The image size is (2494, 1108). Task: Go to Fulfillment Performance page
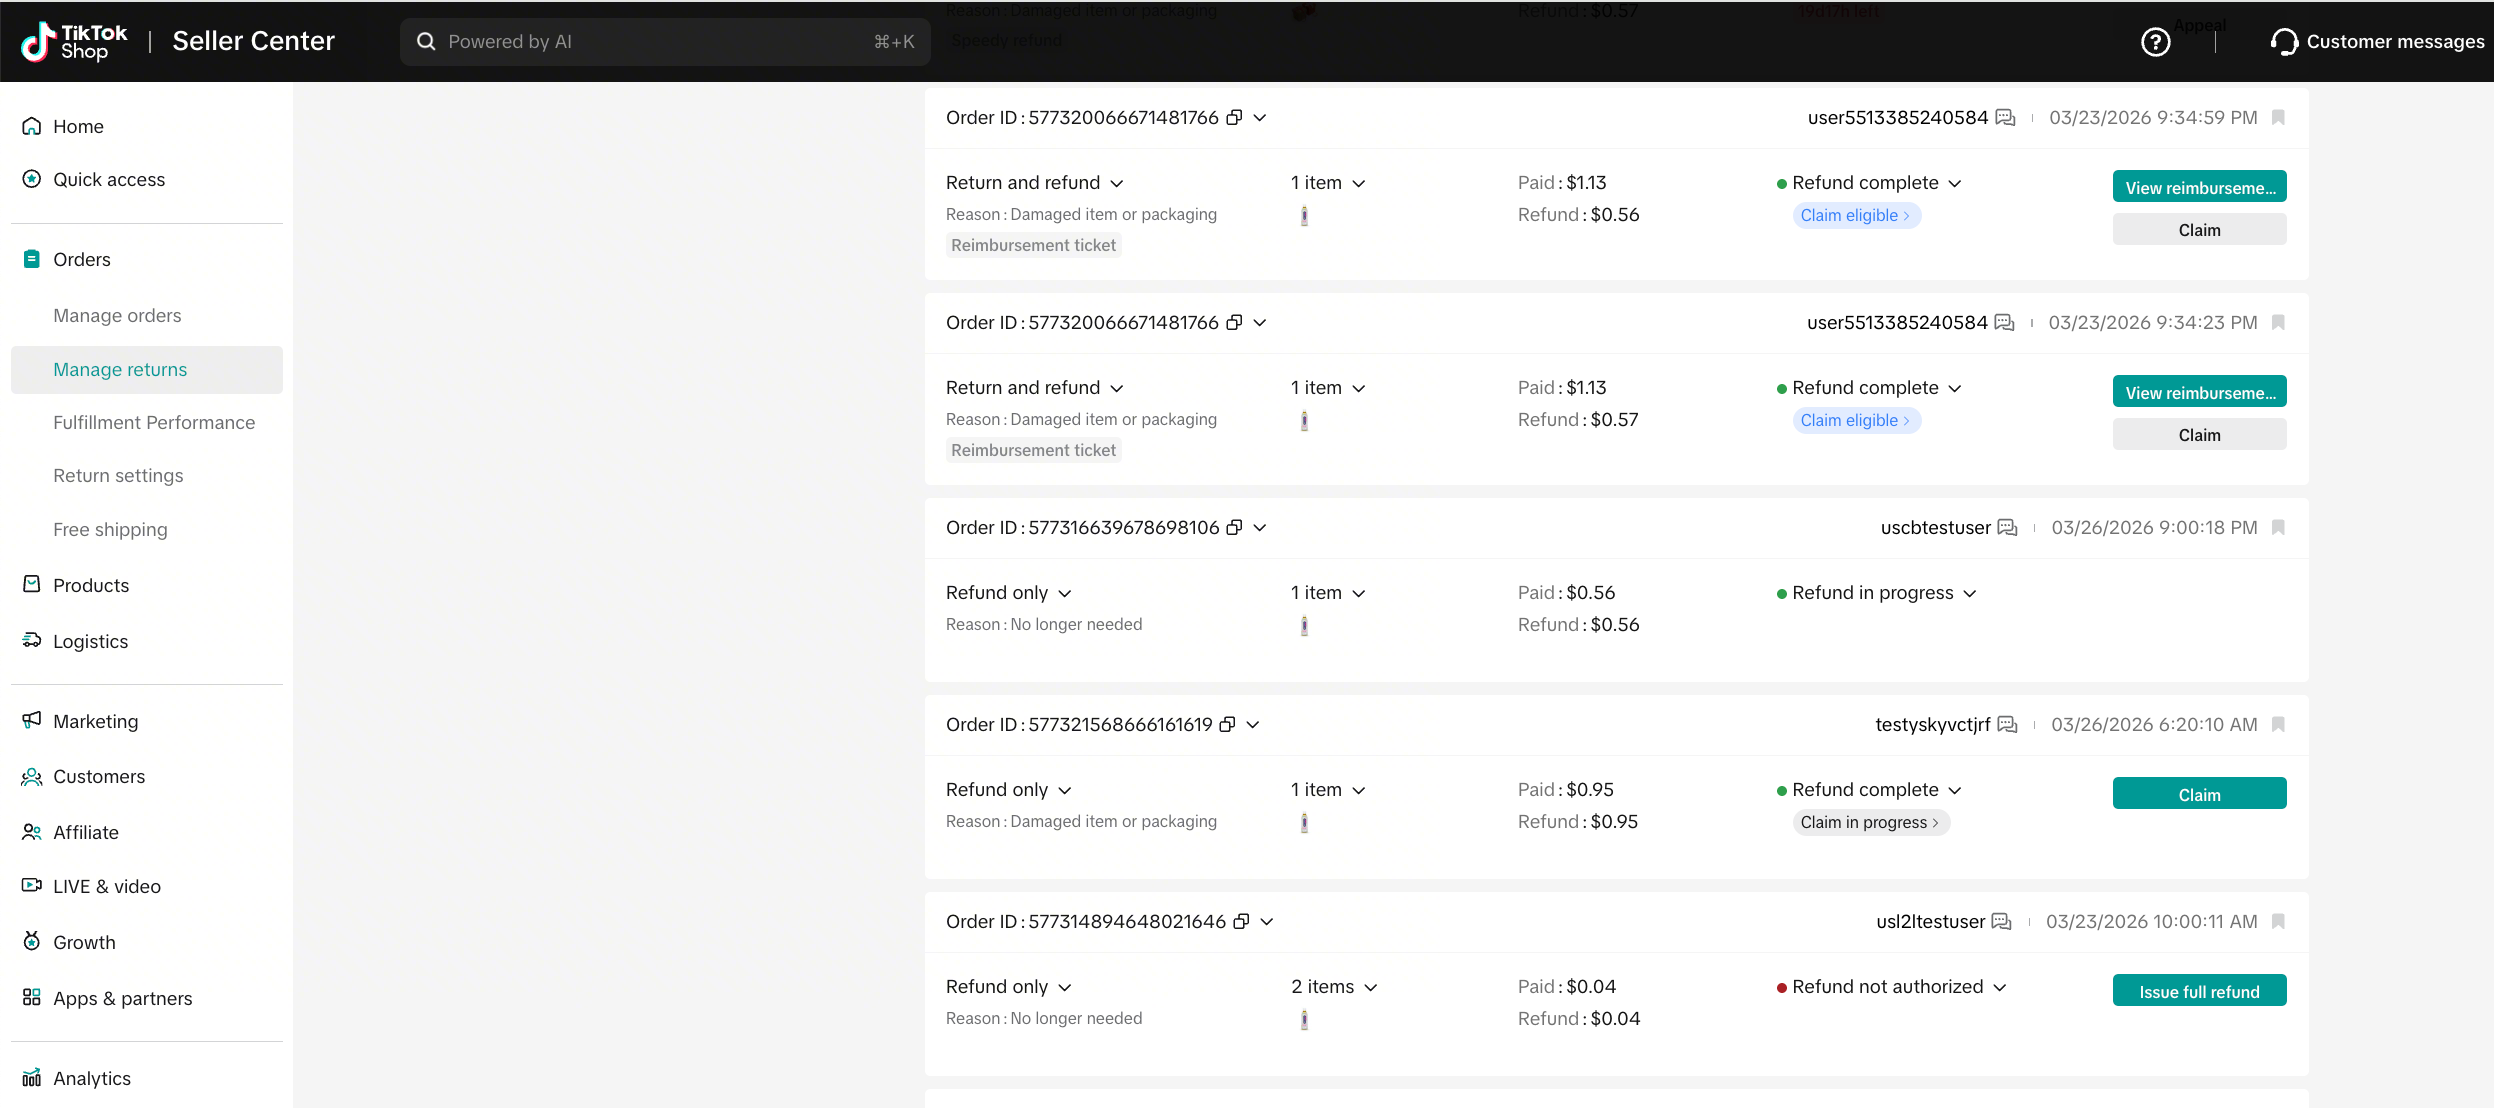click(x=154, y=422)
